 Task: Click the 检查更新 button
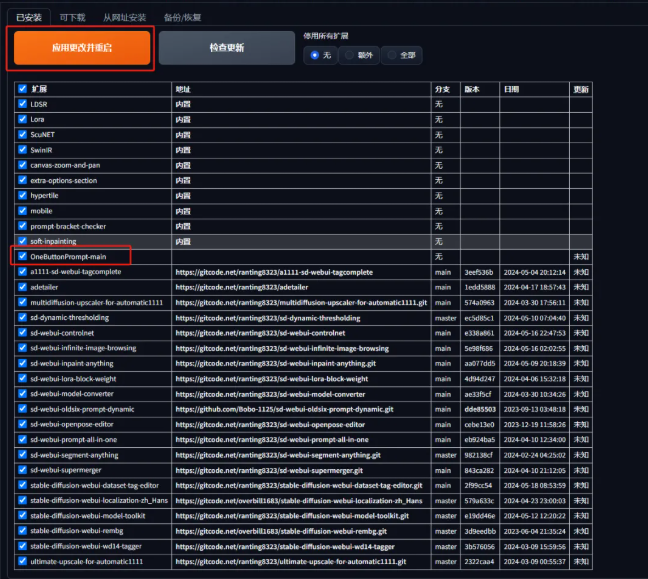(227, 48)
